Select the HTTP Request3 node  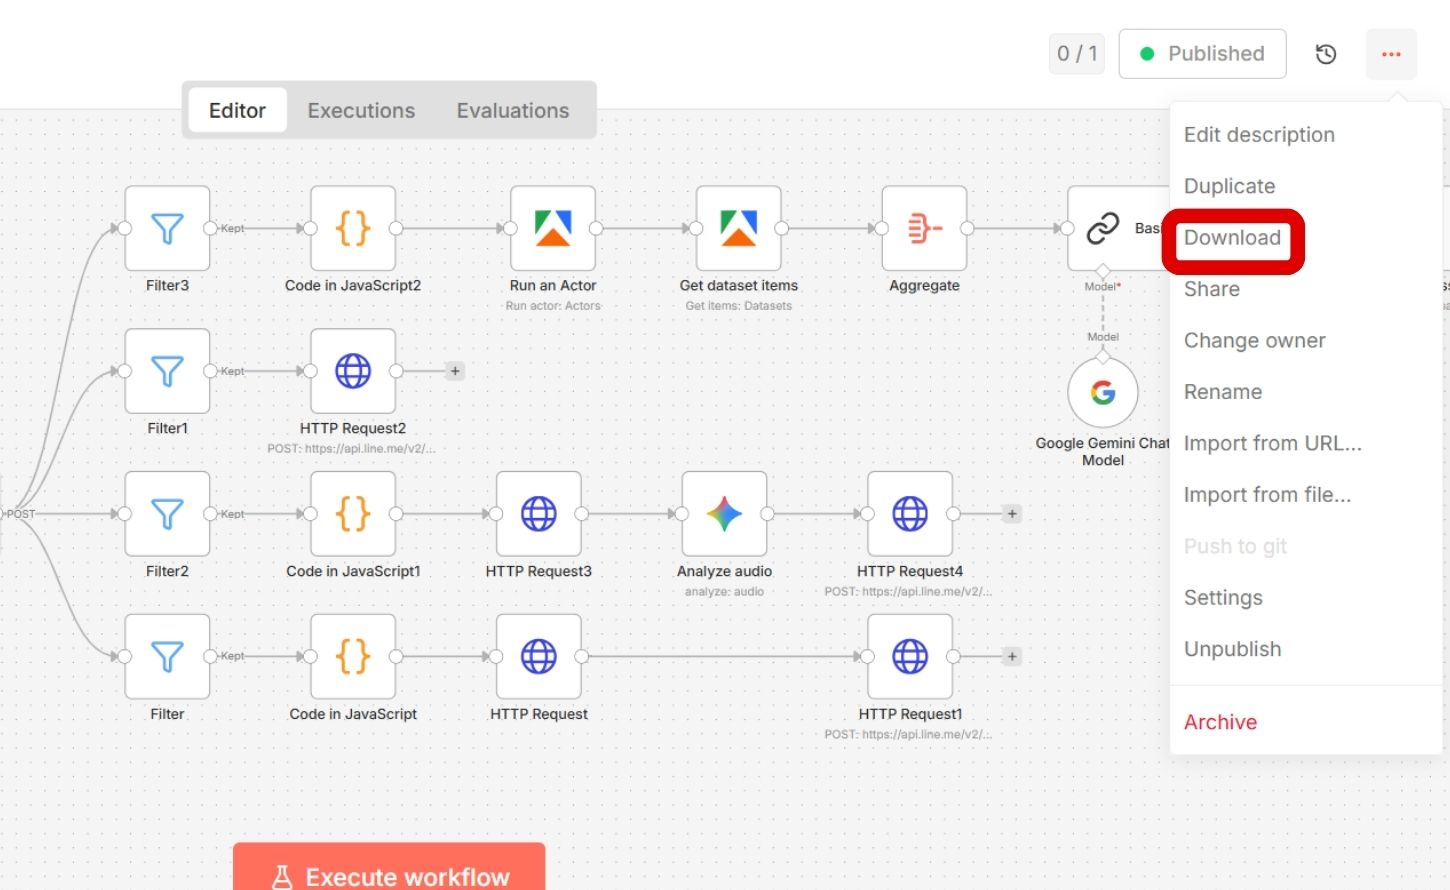[539, 514]
